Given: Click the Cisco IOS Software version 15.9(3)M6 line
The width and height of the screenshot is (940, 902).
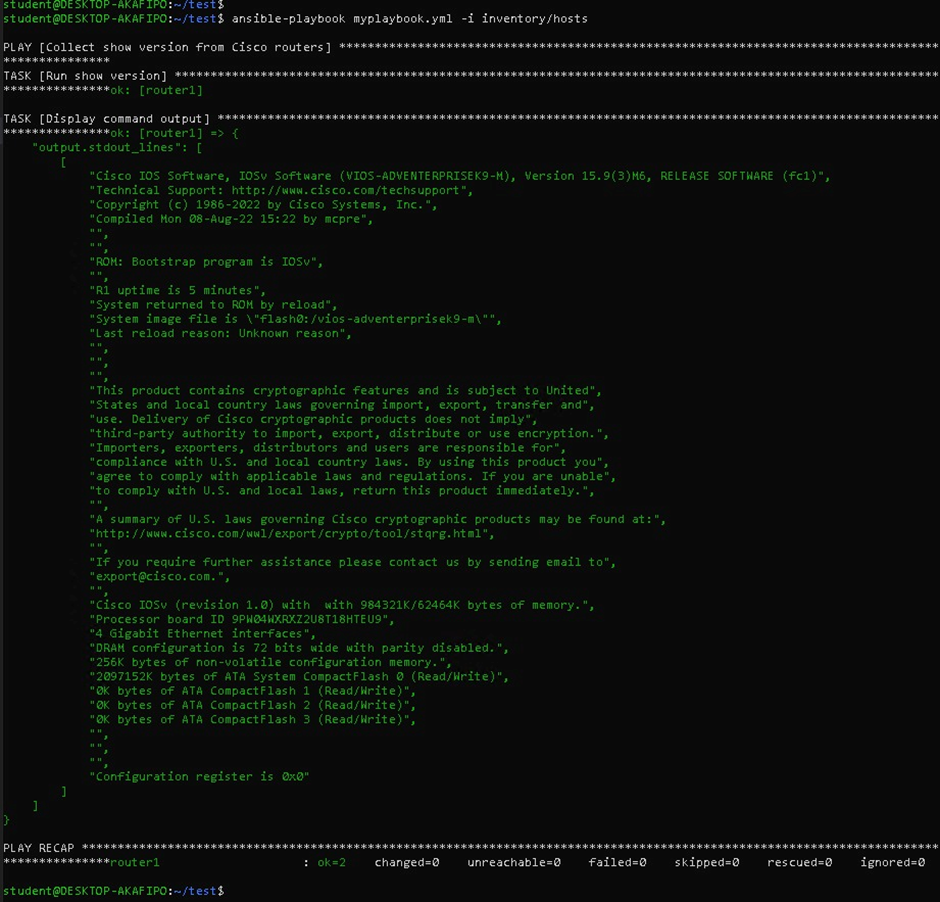Looking at the screenshot, I should 460,176.
